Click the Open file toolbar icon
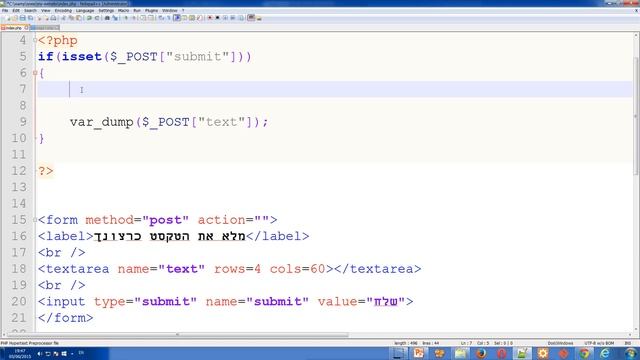Image resolution: width=640 pixels, height=360 pixels. (x=15, y=18)
